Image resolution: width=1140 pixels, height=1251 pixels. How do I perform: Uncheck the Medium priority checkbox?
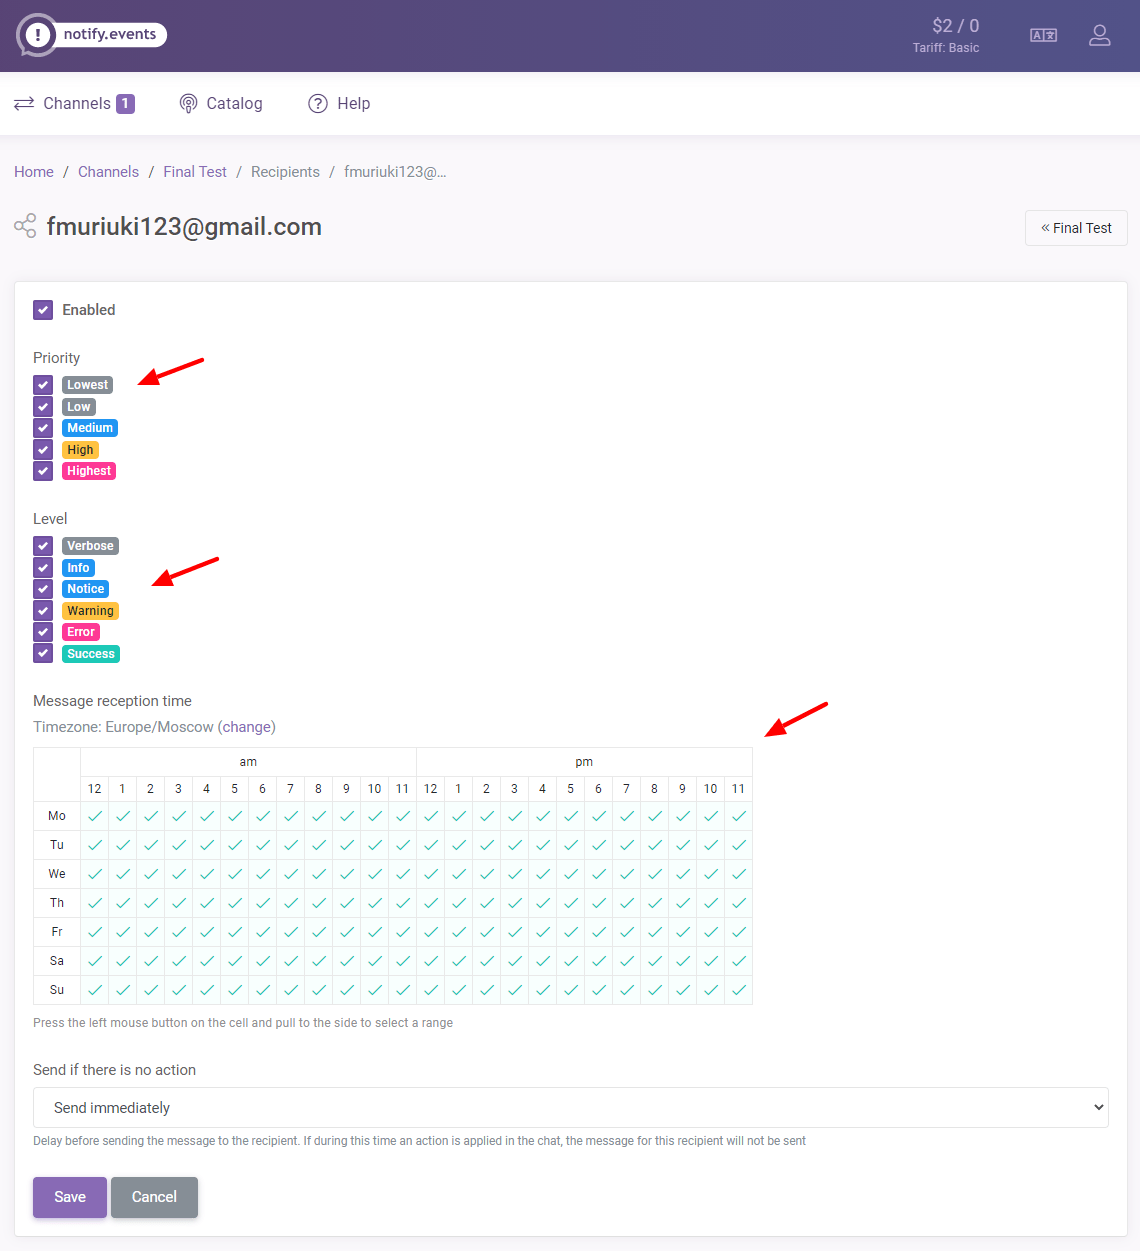[x=43, y=428]
